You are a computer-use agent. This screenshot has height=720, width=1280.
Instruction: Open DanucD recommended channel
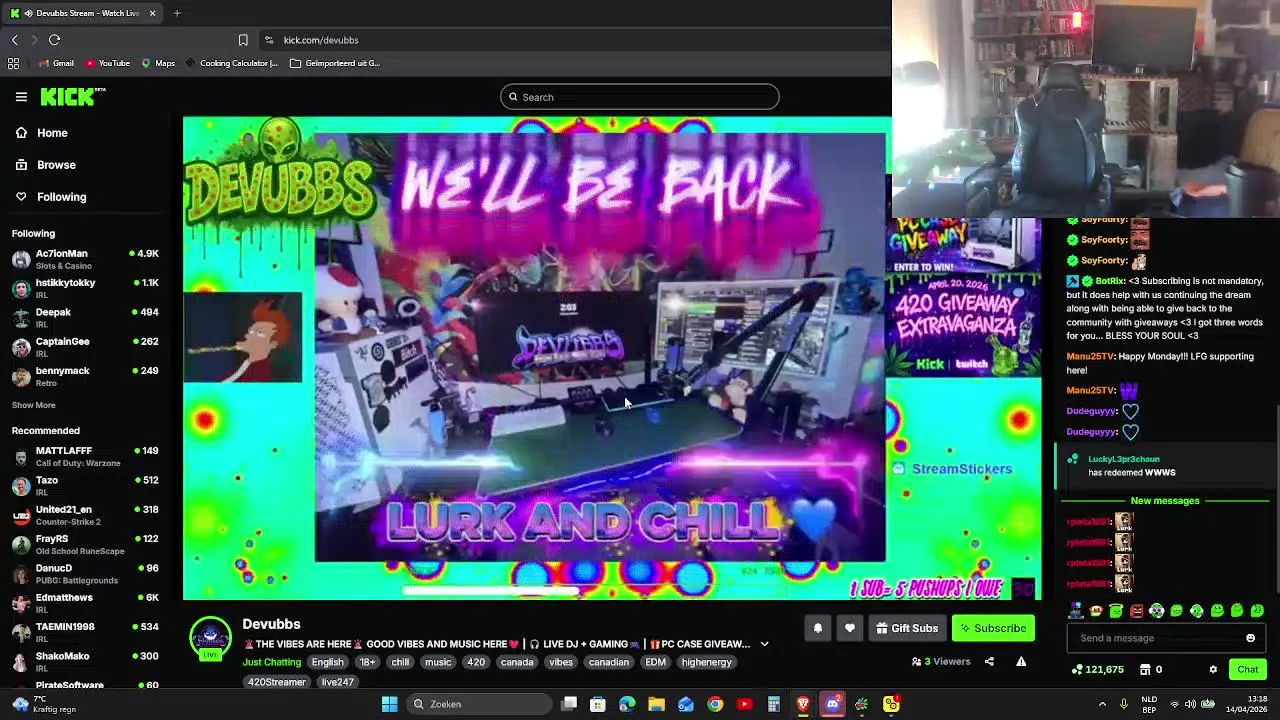point(85,574)
